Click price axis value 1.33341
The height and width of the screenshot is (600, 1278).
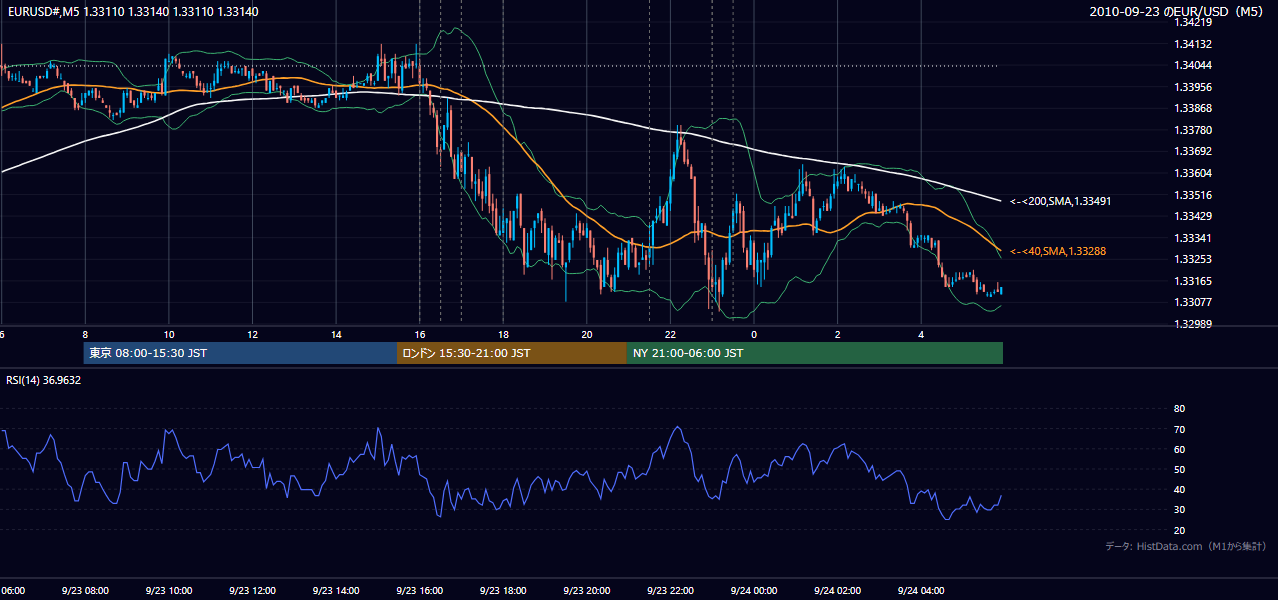(1194, 238)
